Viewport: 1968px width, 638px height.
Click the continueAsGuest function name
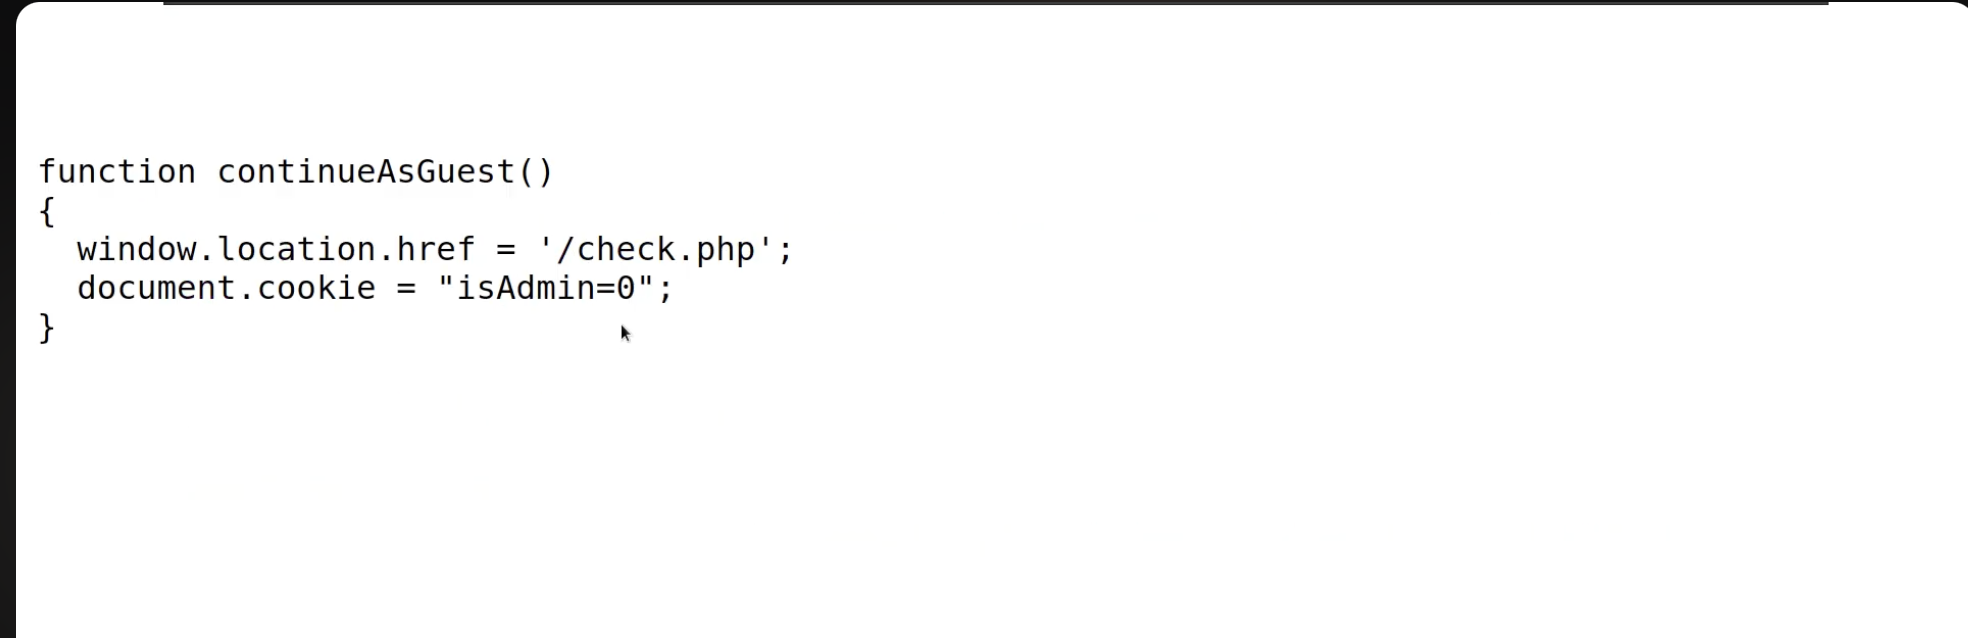[366, 172]
